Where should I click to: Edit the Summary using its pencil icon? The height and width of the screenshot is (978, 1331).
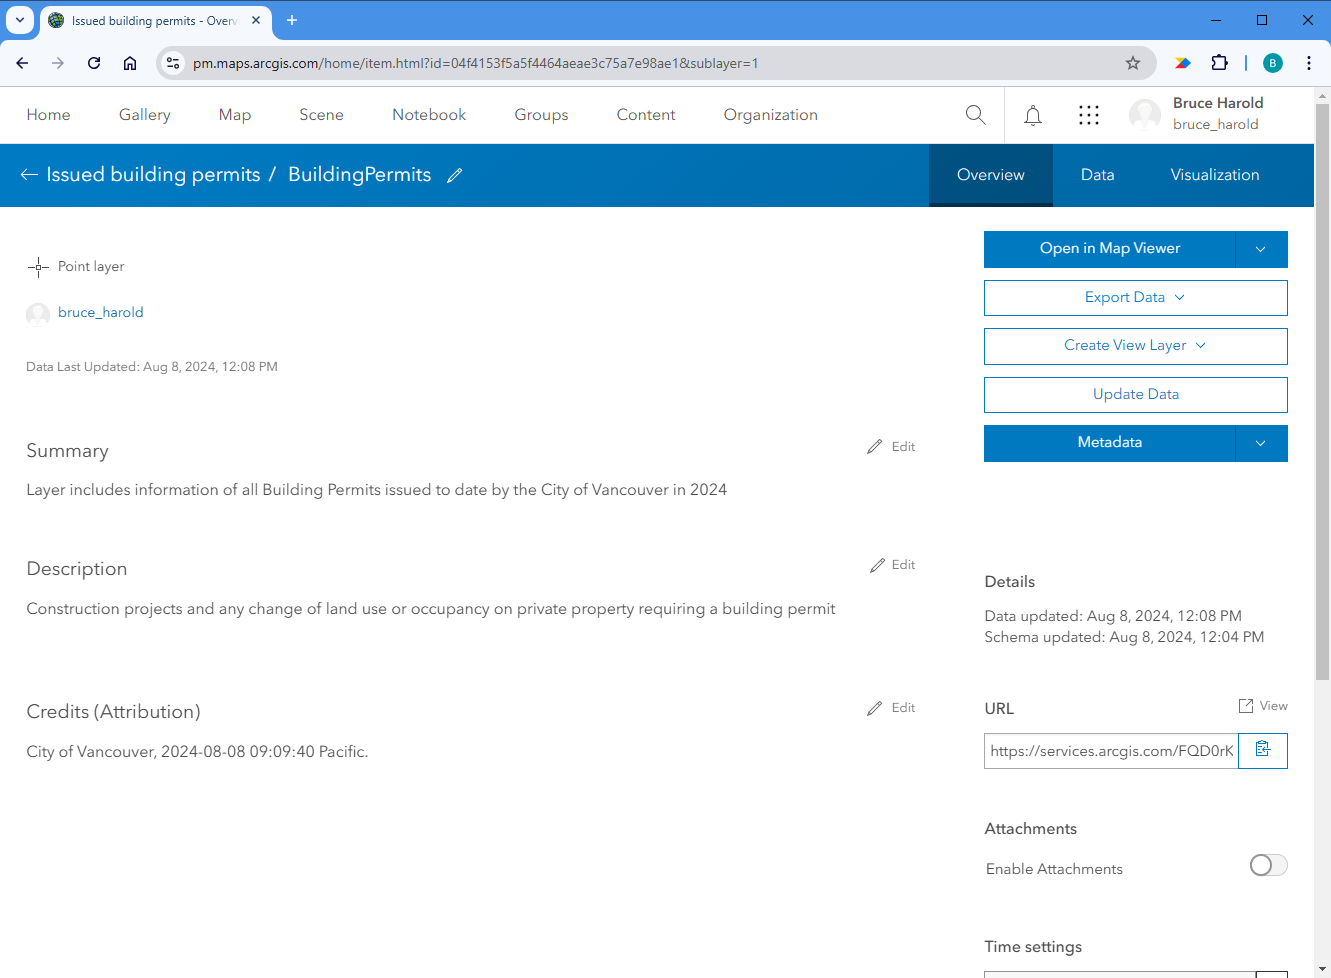tap(875, 446)
